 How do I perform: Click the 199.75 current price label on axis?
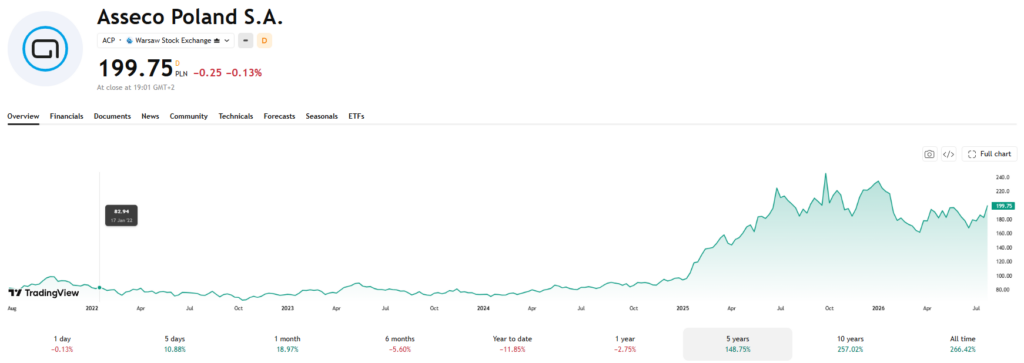point(1003,206)
